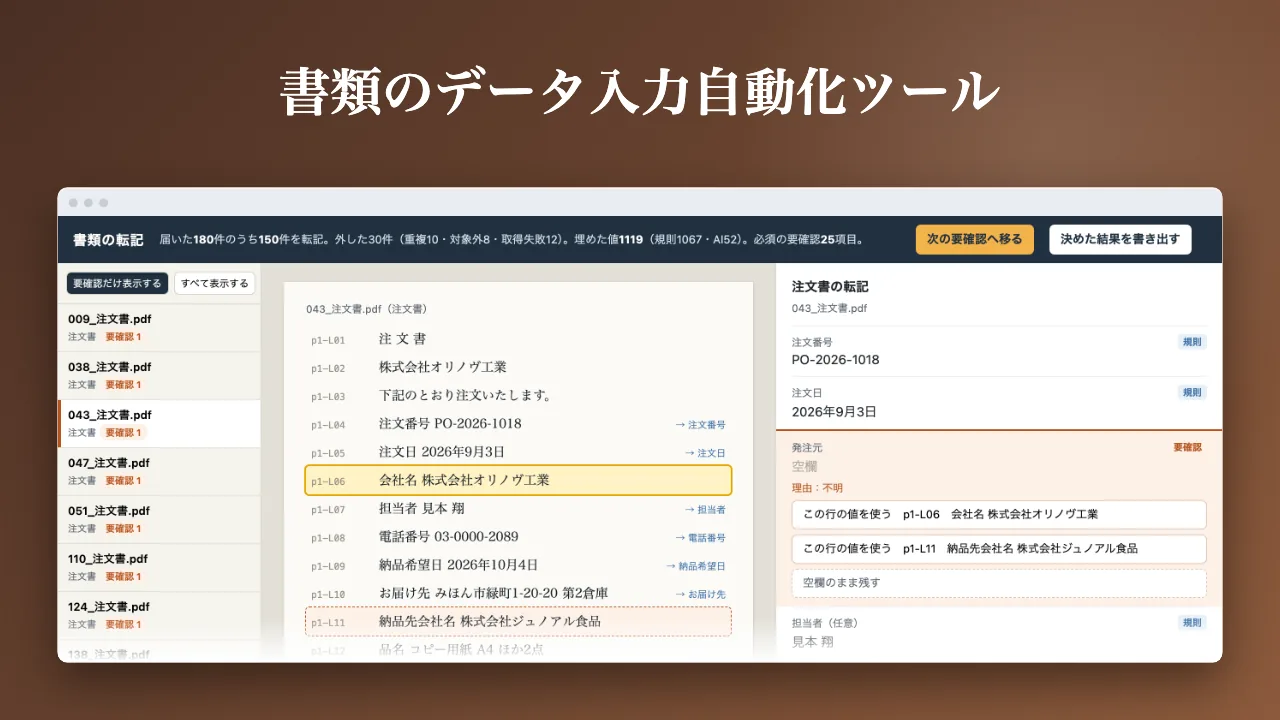The height and width of the screenshot is (720, 1280).
Task: Click the 注文日 value 2026年9月3日 in right panel
Action: pos(834,412)
